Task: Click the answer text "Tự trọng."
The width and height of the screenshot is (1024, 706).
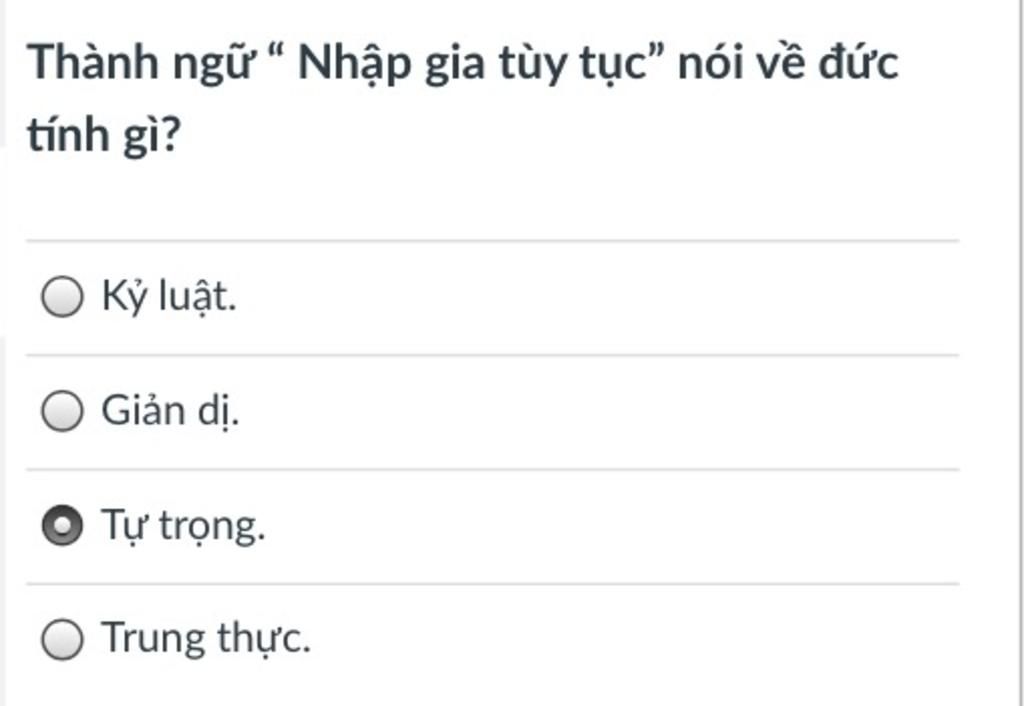Action: coord(184,526)
